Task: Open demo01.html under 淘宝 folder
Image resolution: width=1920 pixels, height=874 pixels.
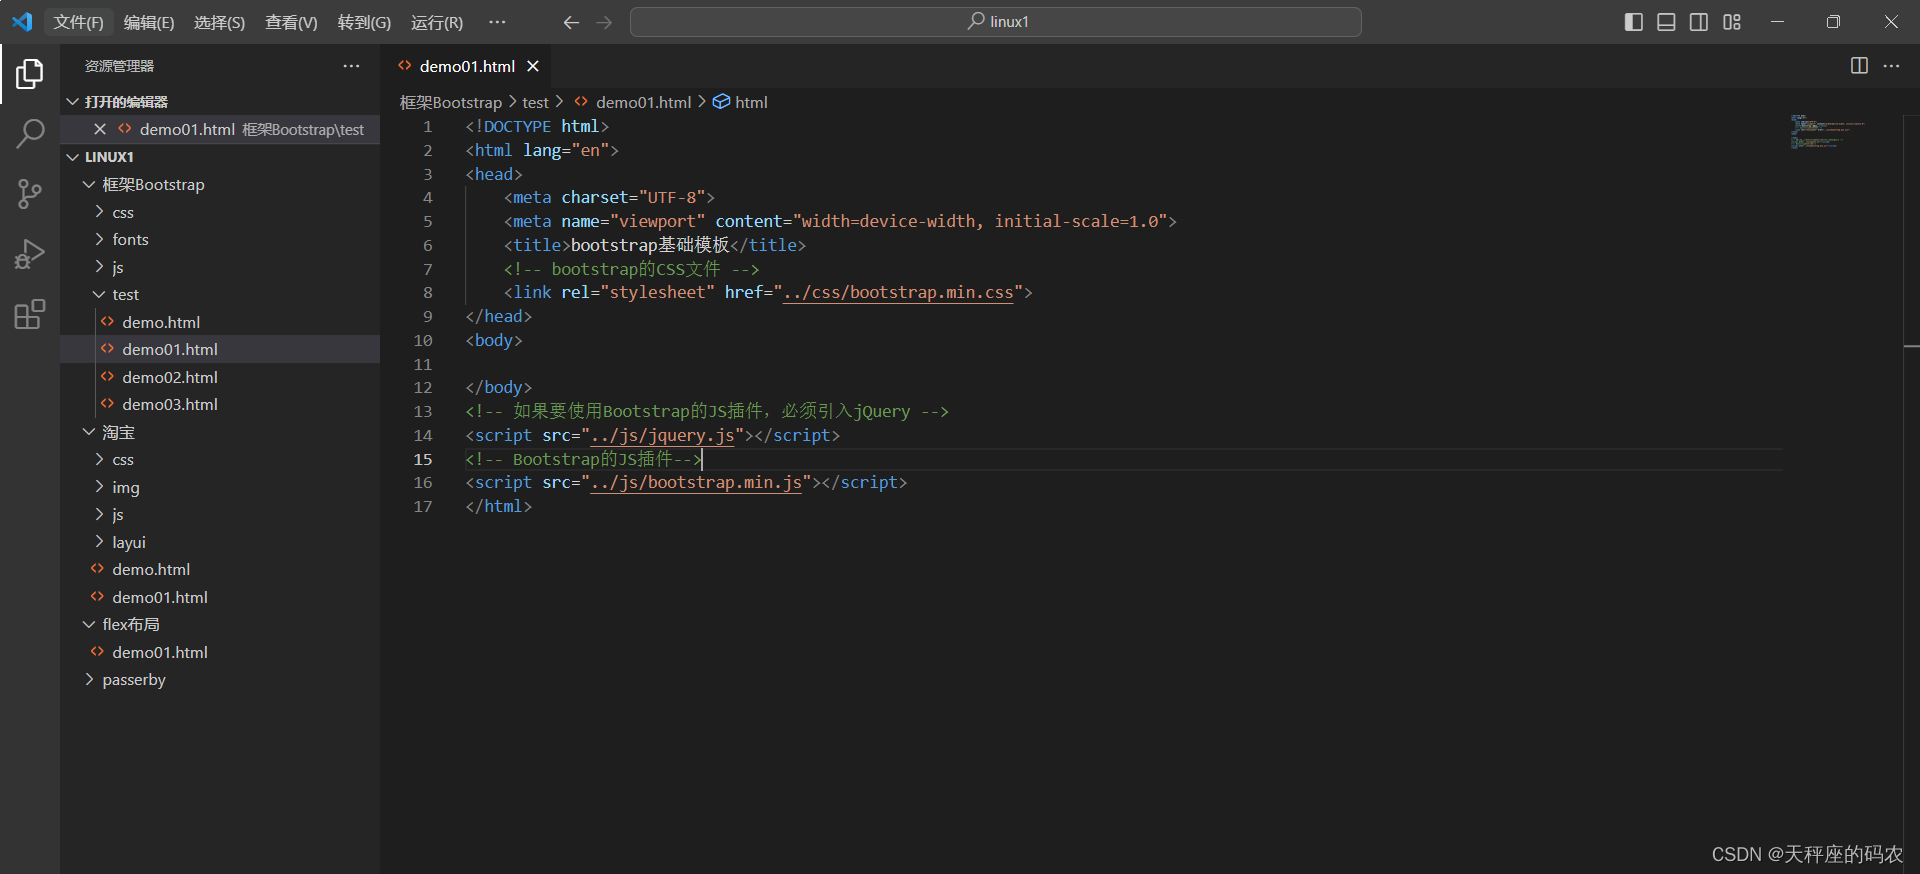Action: (x=220, y=597)
